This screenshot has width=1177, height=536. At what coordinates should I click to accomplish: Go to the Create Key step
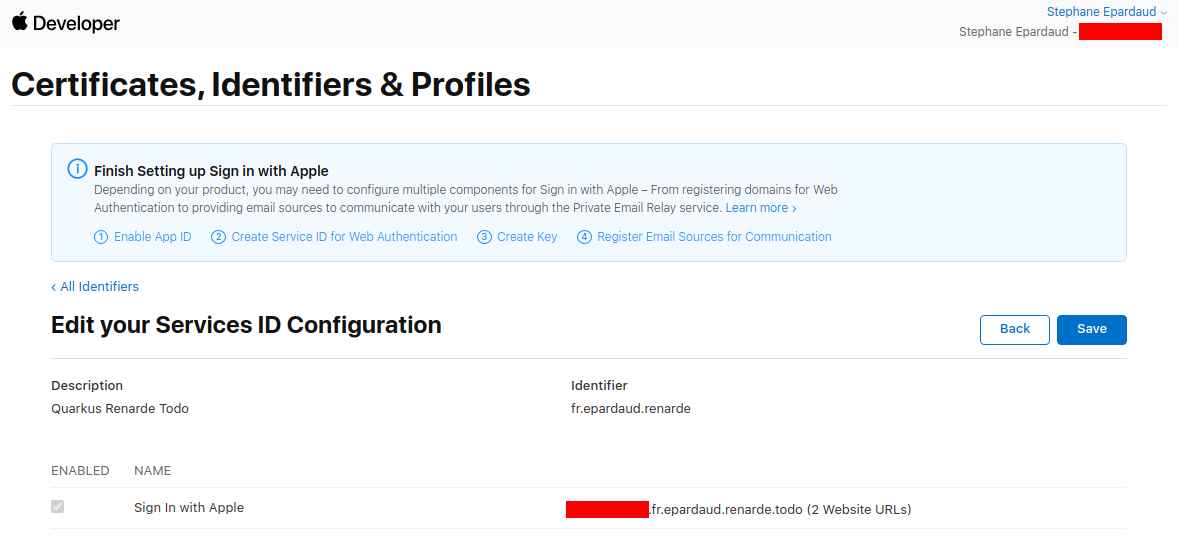point(527,237)
